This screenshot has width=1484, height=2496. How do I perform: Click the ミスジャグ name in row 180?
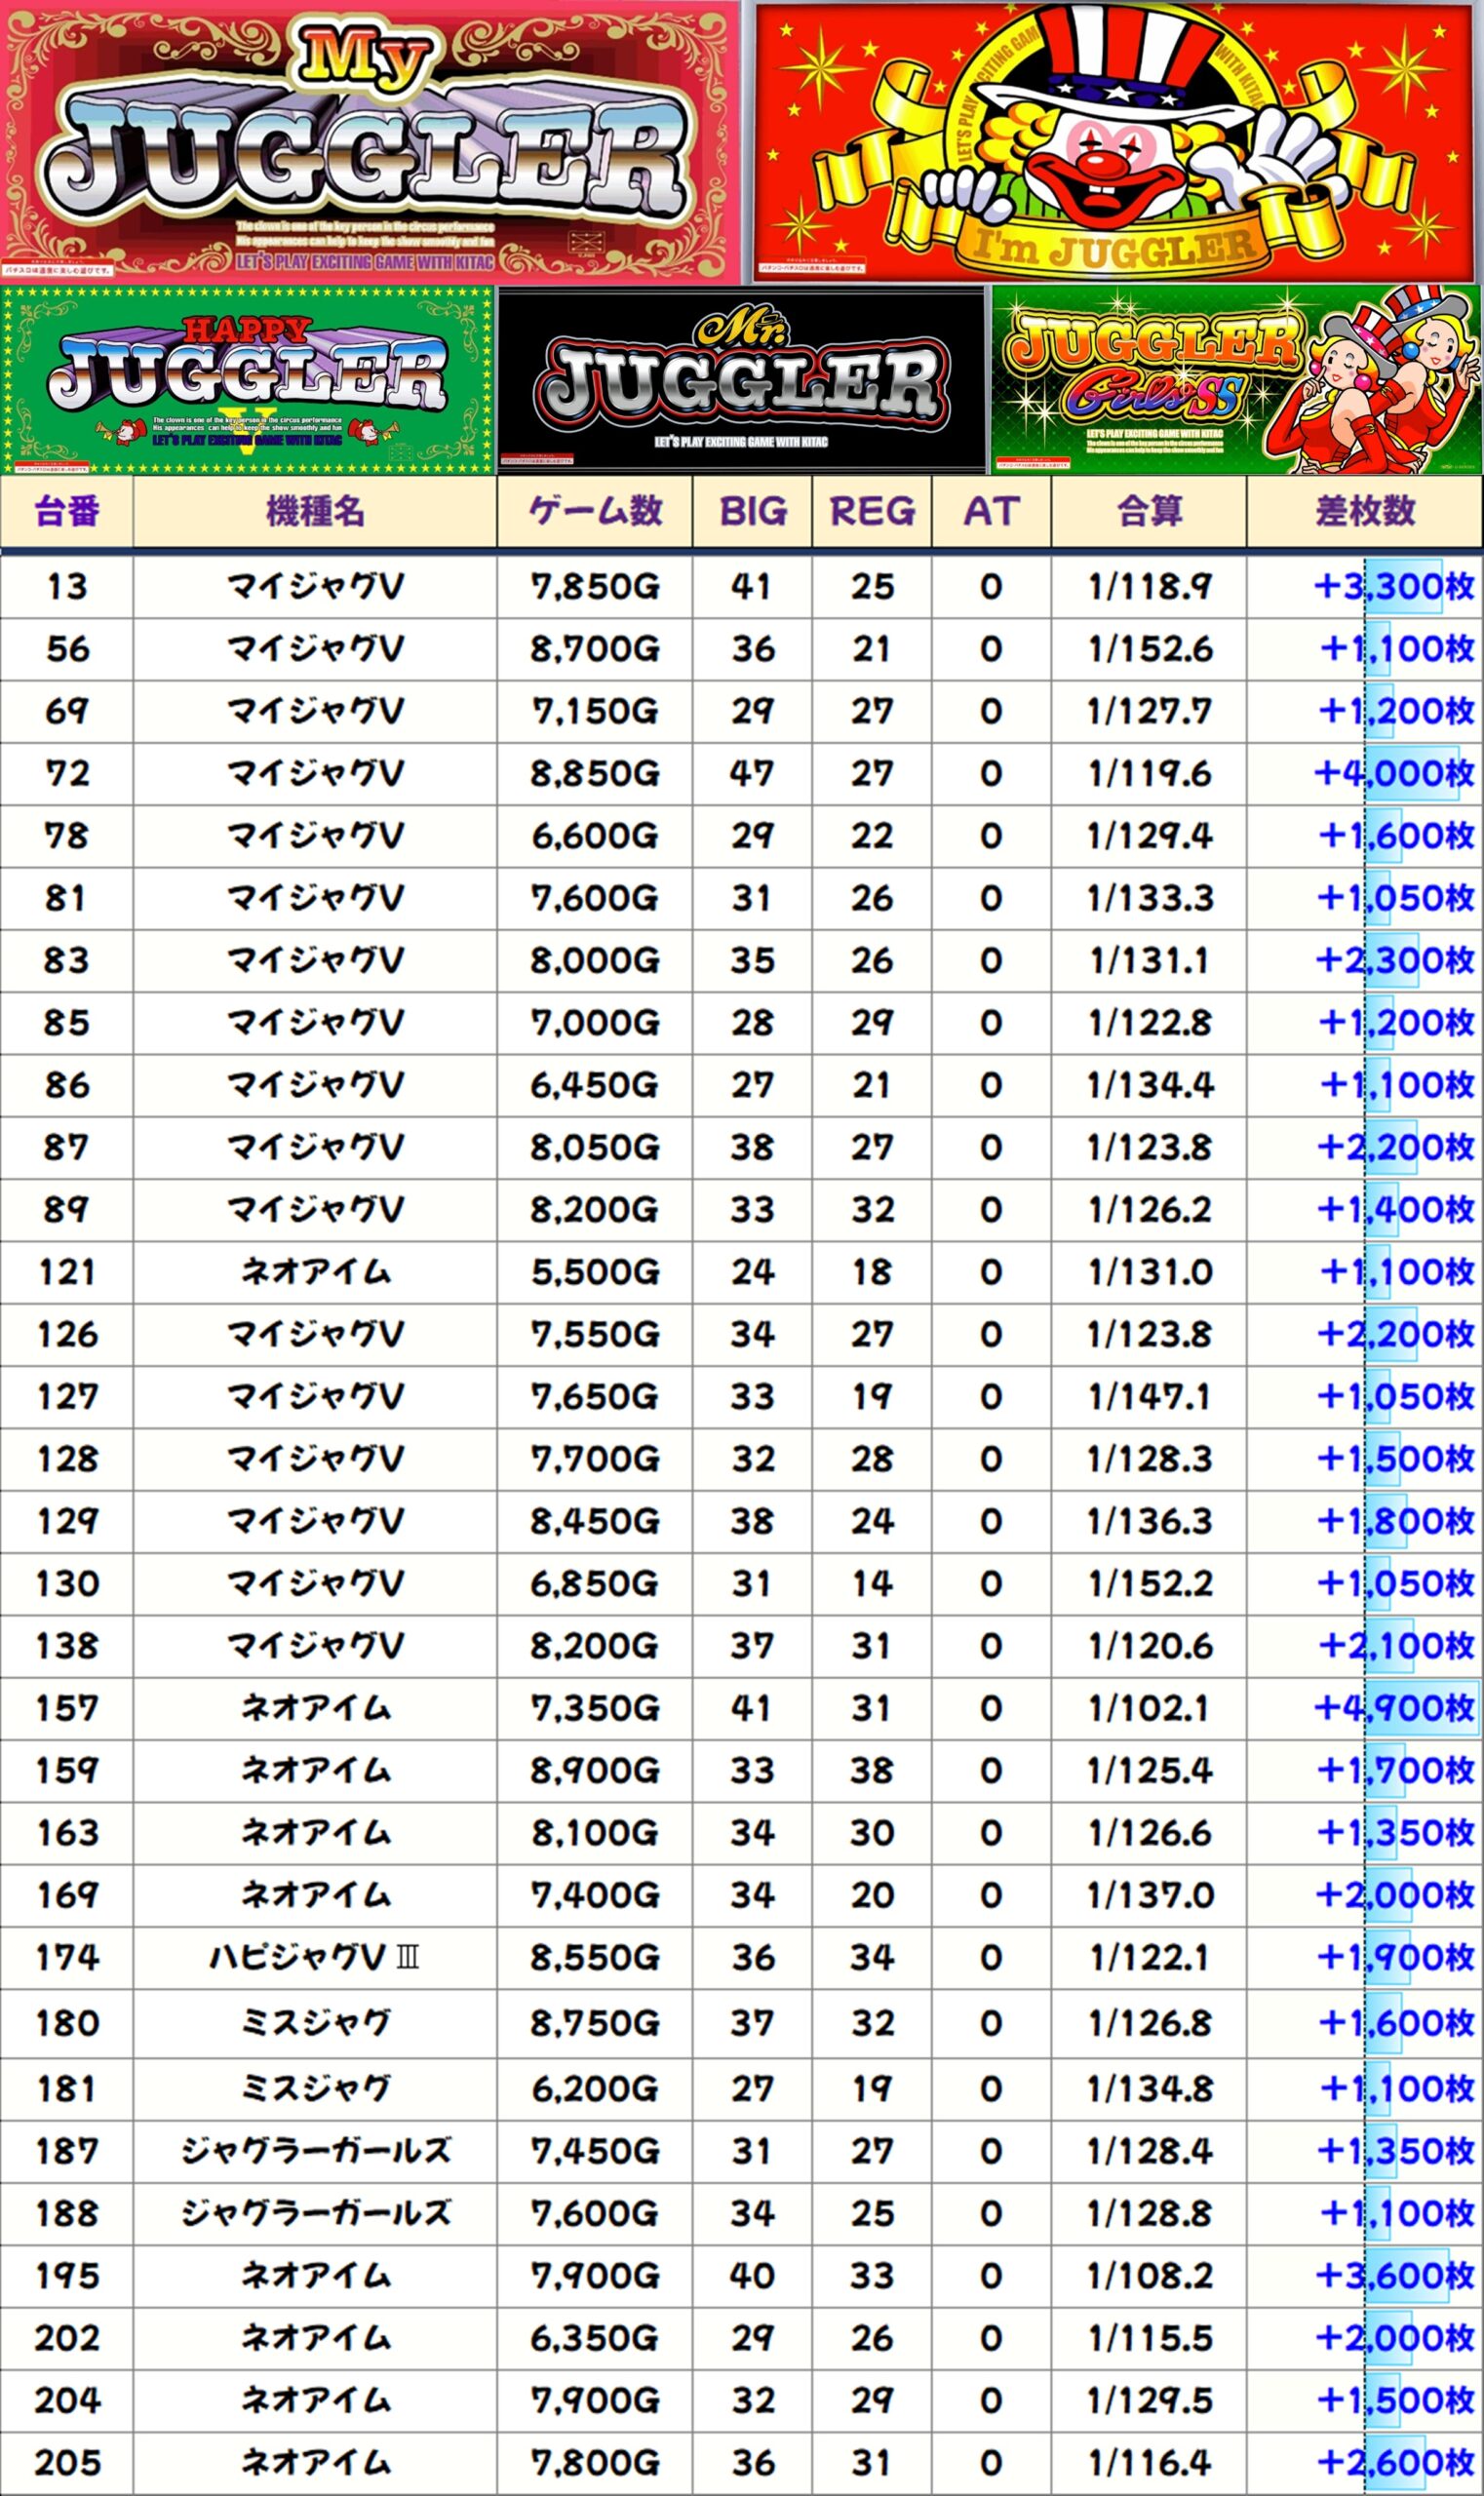click(315, 2023)
